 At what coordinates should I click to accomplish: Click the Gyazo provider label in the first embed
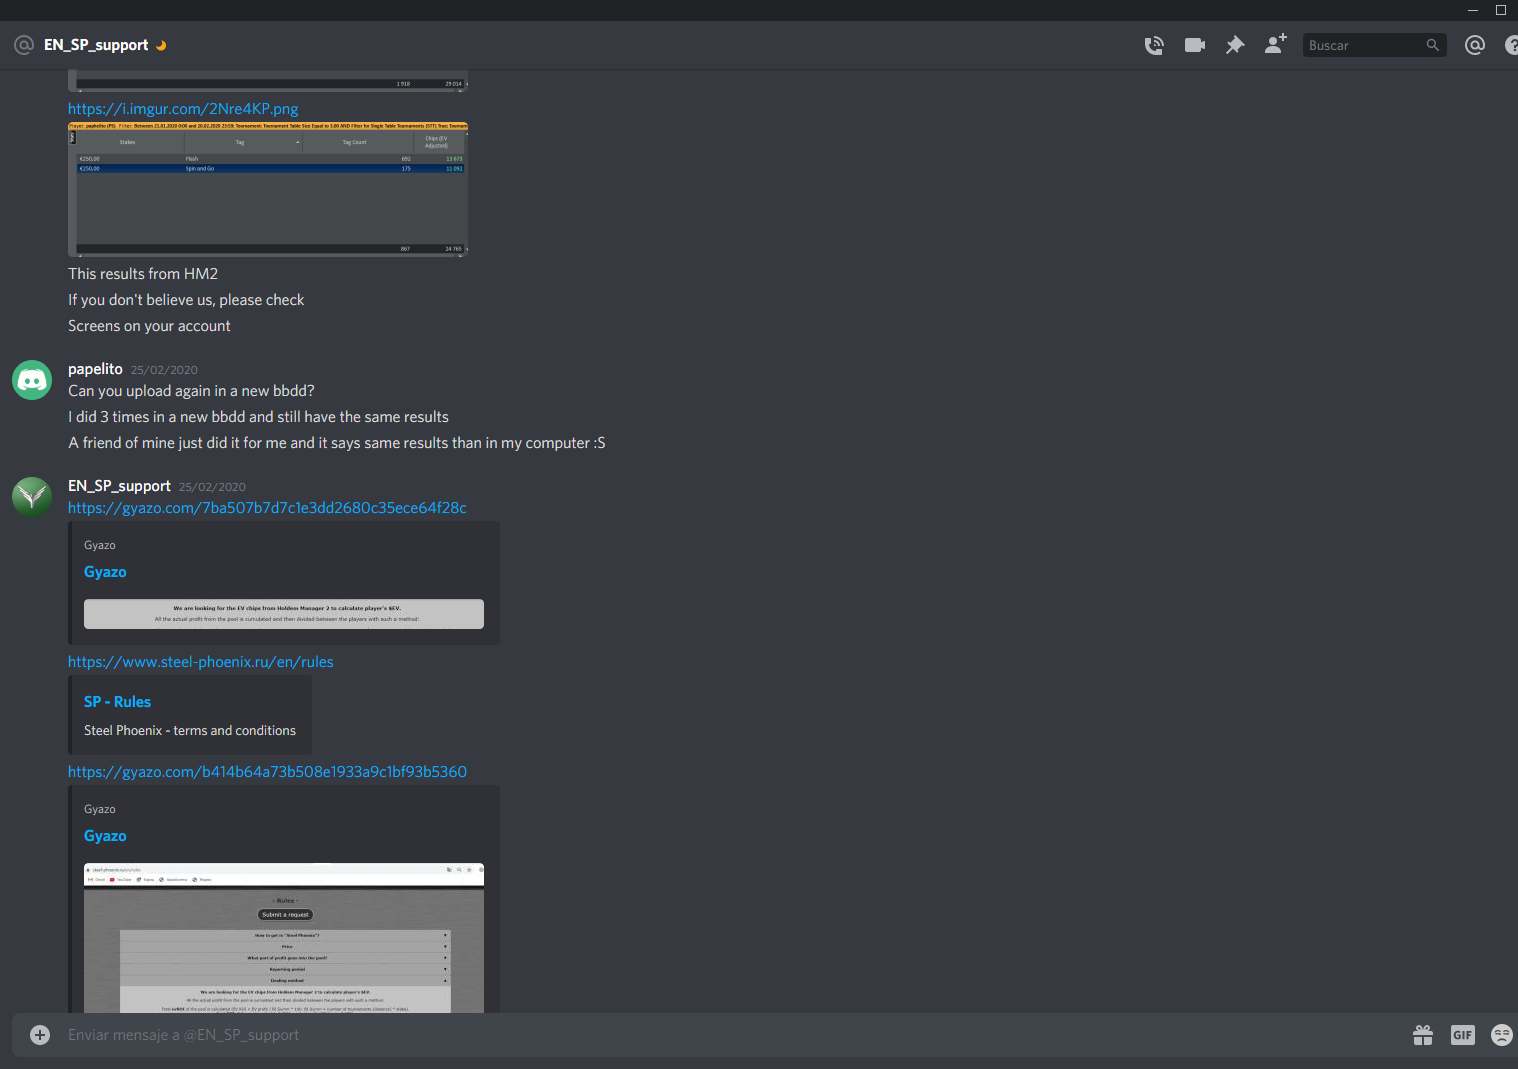coord(100,545)
